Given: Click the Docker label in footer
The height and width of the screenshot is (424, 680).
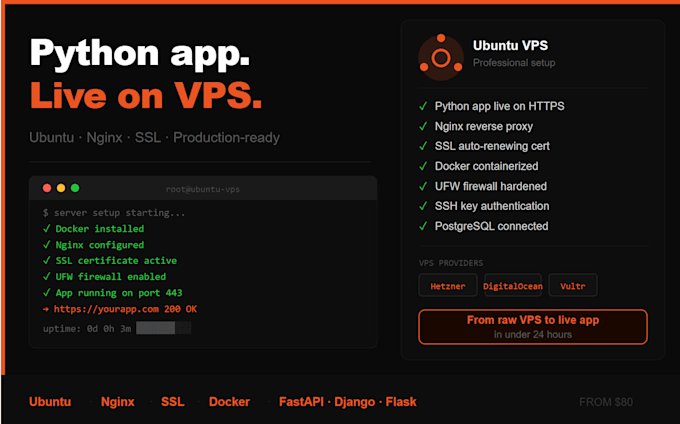Looking at the screenshot, I should (x=229, y=401).
